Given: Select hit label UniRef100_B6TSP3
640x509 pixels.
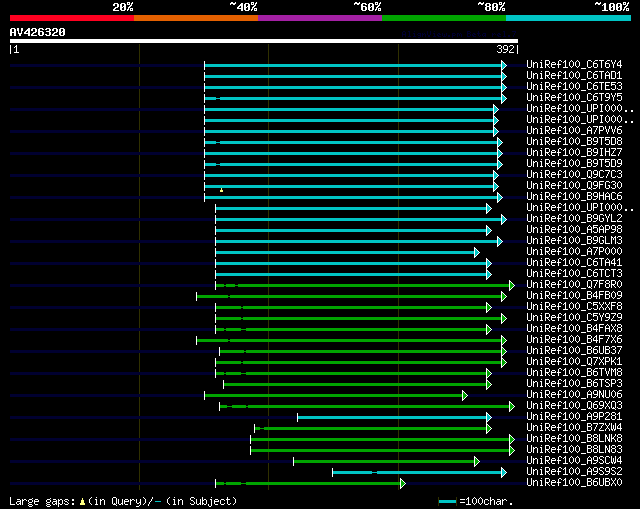Looking at the screenshot, I should pos(574,384).
